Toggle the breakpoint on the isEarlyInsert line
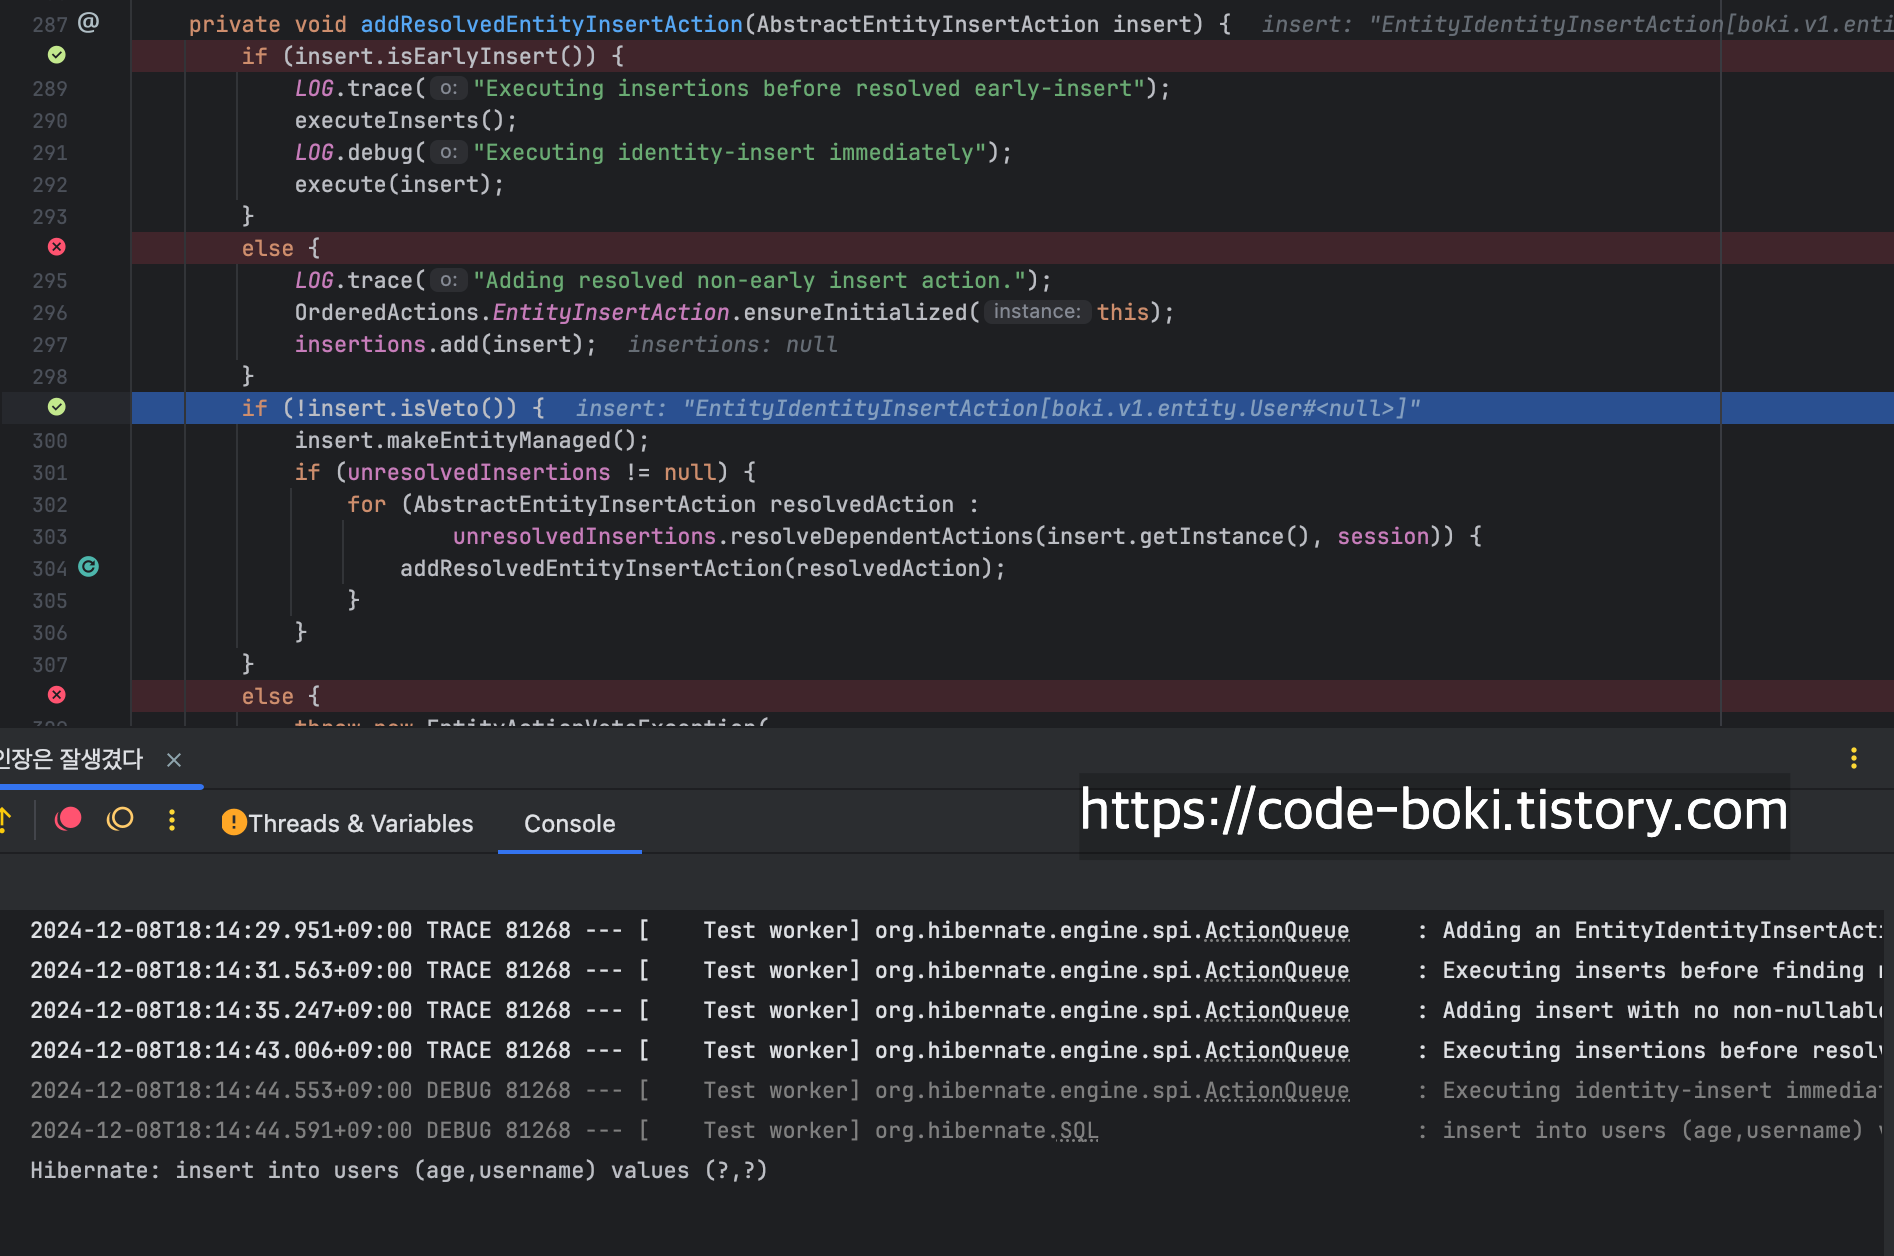The height and width of the screenshot is (1256, 1894). 57,55
